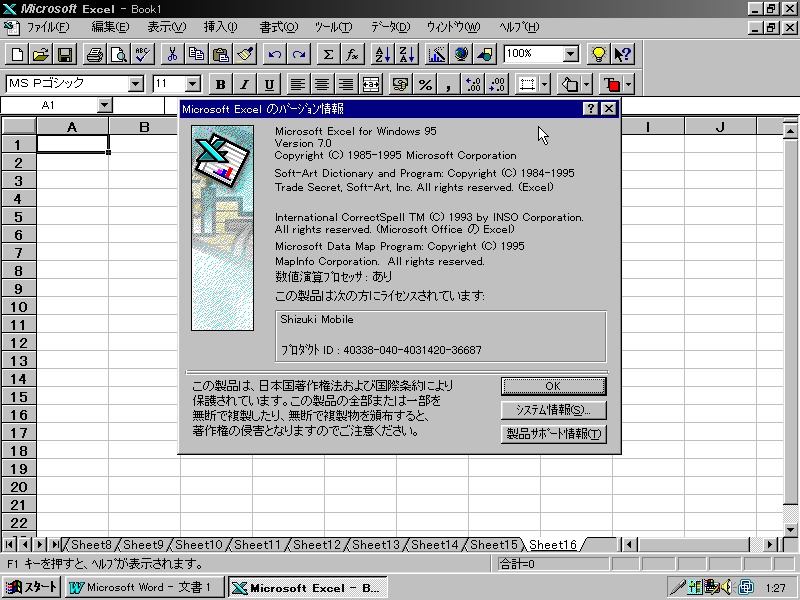Open the 挿入(I) menu
Image resolution: width=800 pixels, height=600 pixels.
point(221,27)
